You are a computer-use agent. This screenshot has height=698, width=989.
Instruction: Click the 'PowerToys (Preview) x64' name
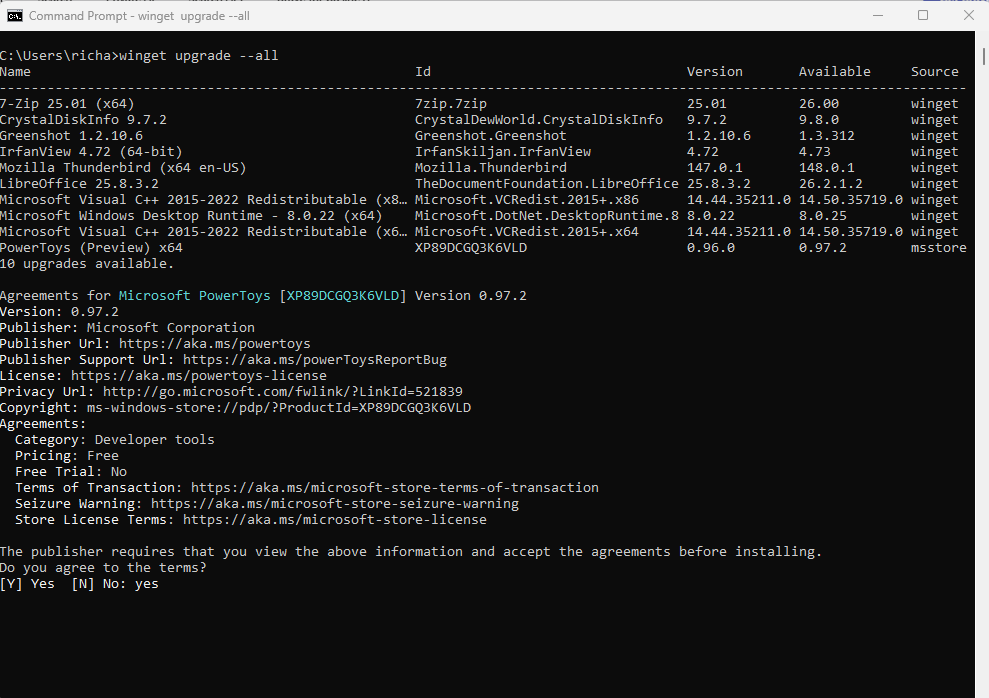point(91,248)
